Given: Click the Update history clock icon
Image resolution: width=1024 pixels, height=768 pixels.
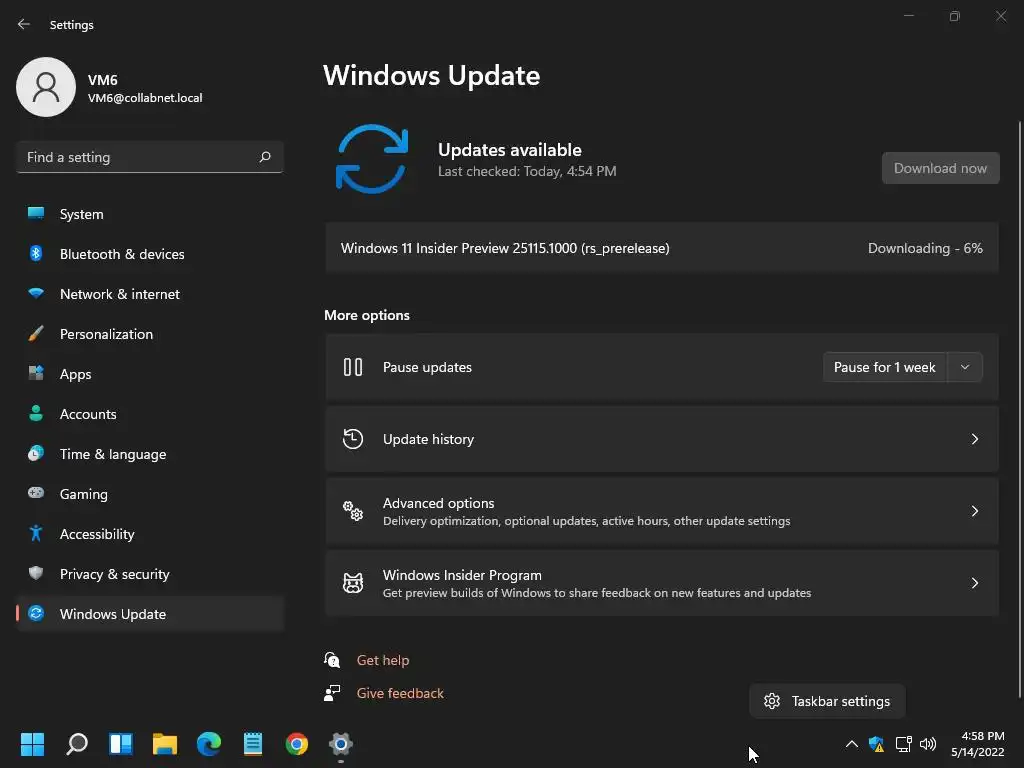Looking at the screenshot, I should point(353,439).
